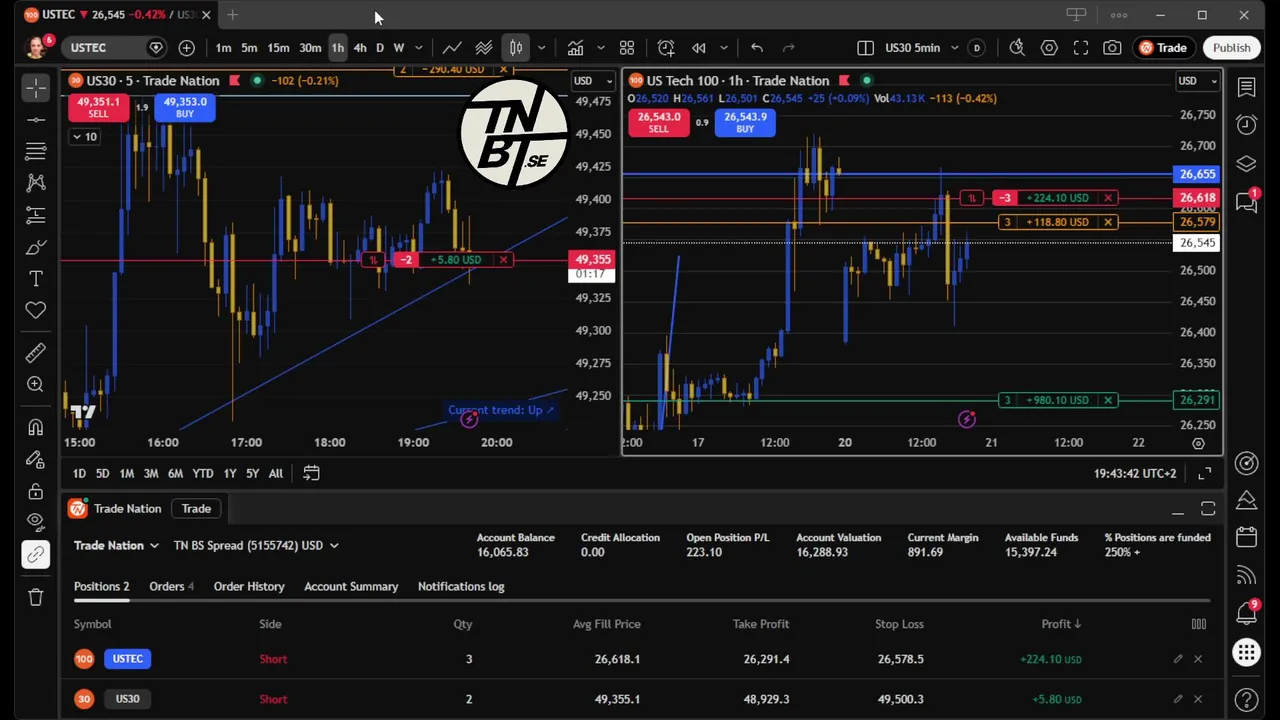Click the Trade button in top toolbar
Image resolution: width=1280 pixels, height=720 pixels.
(1163, 48)
